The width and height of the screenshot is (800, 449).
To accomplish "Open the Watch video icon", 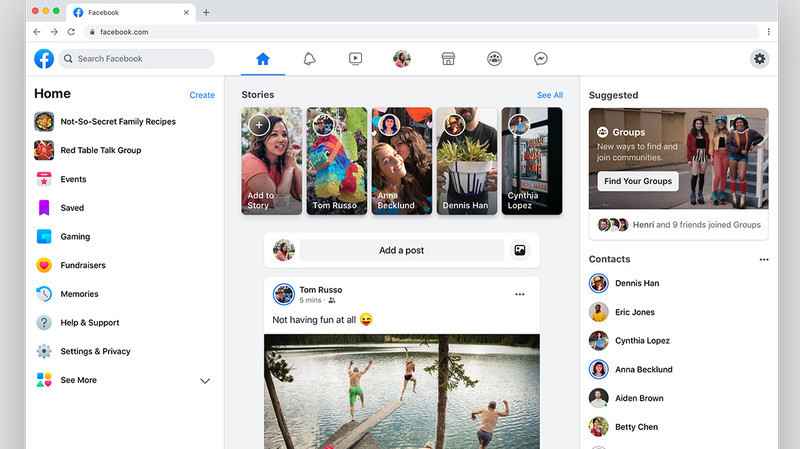I will point(355,59).
